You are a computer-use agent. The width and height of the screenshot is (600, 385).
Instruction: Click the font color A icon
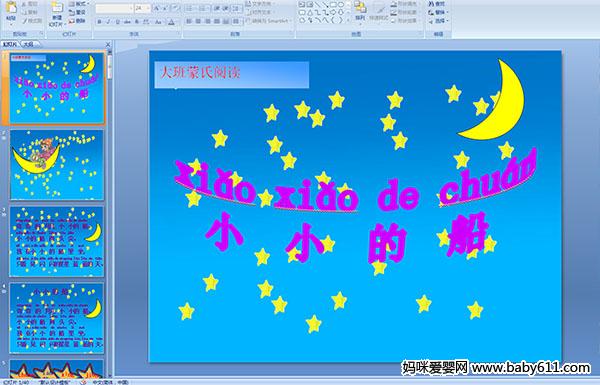click(171, 22)
